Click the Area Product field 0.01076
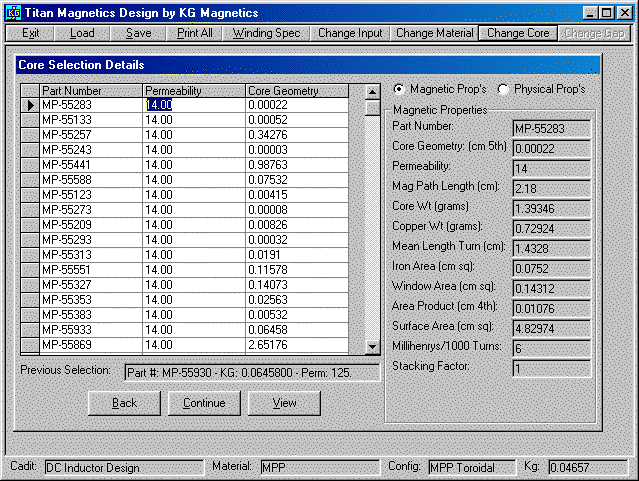 [551, 309]
